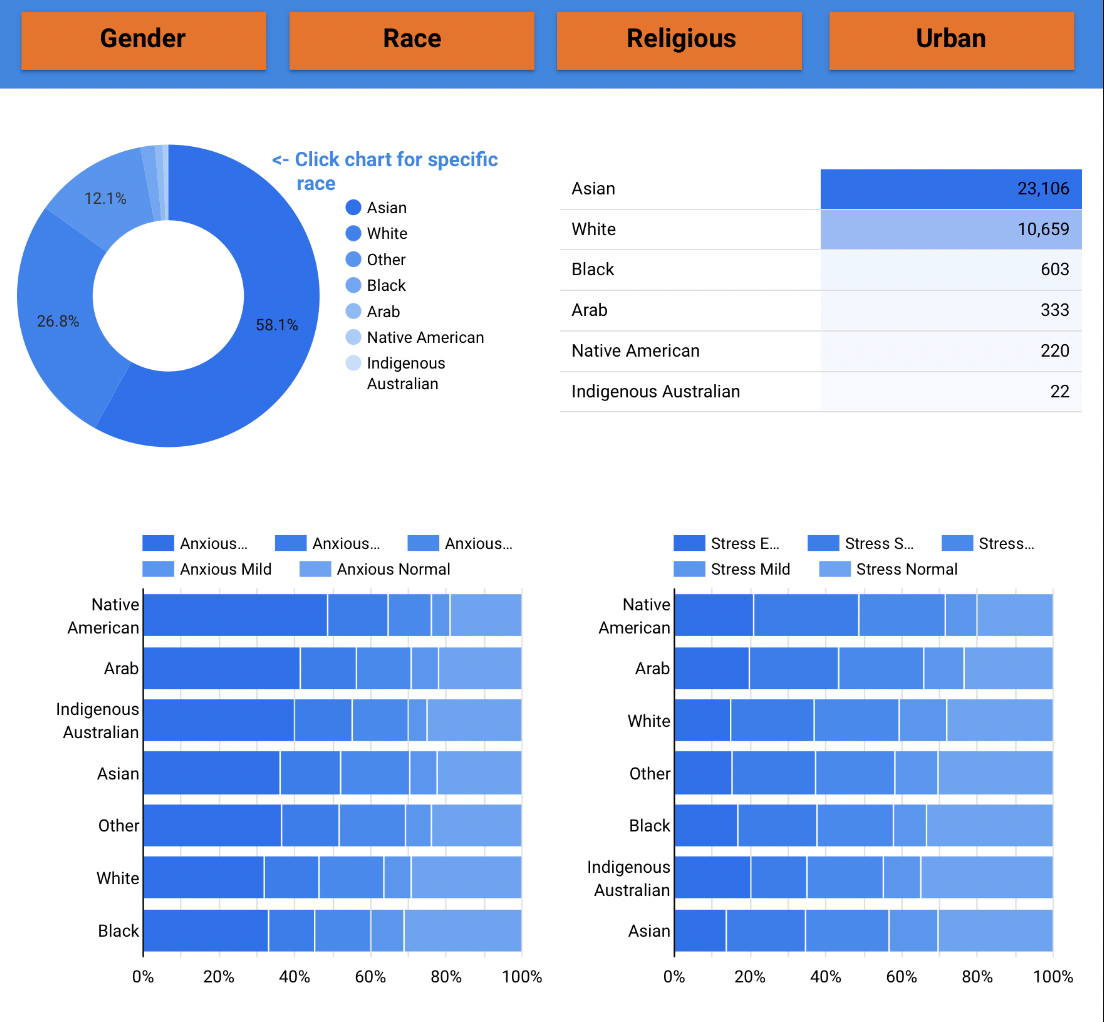
Task: Open the Gender tab
Action: click(143, 40)
